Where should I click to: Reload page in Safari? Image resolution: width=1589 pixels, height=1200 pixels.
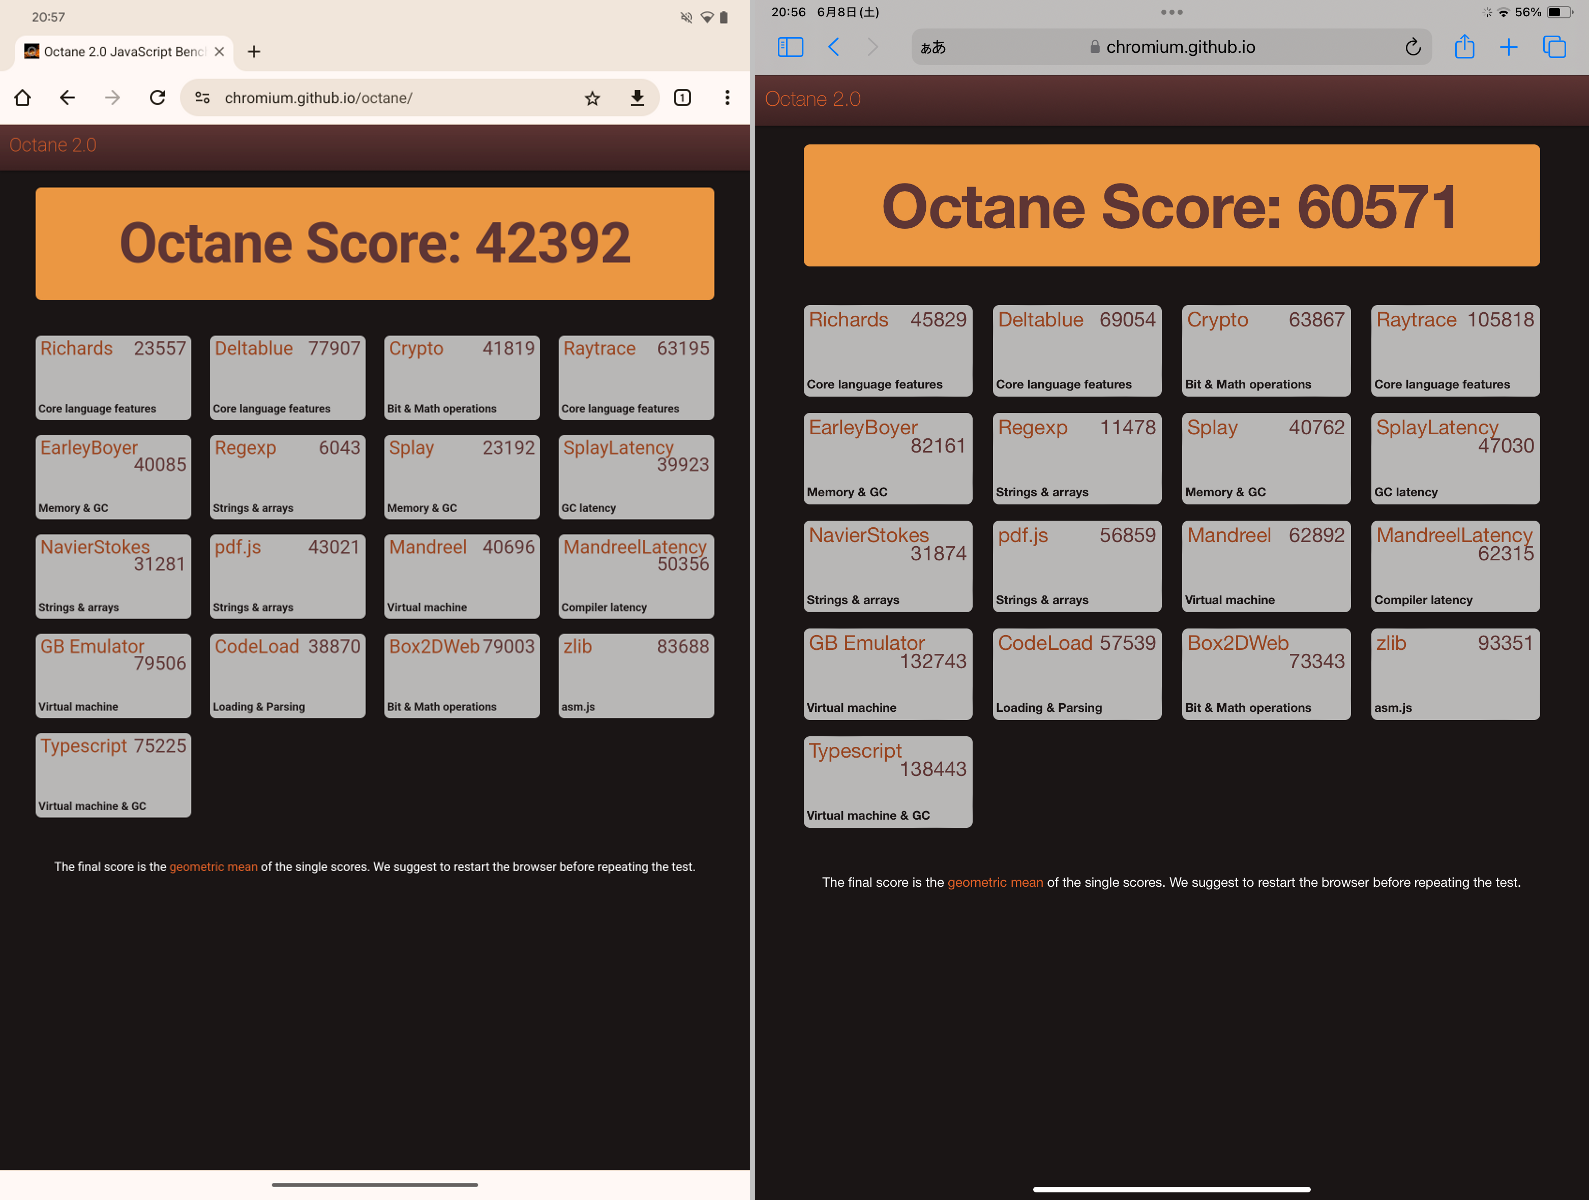(1412, 47)
